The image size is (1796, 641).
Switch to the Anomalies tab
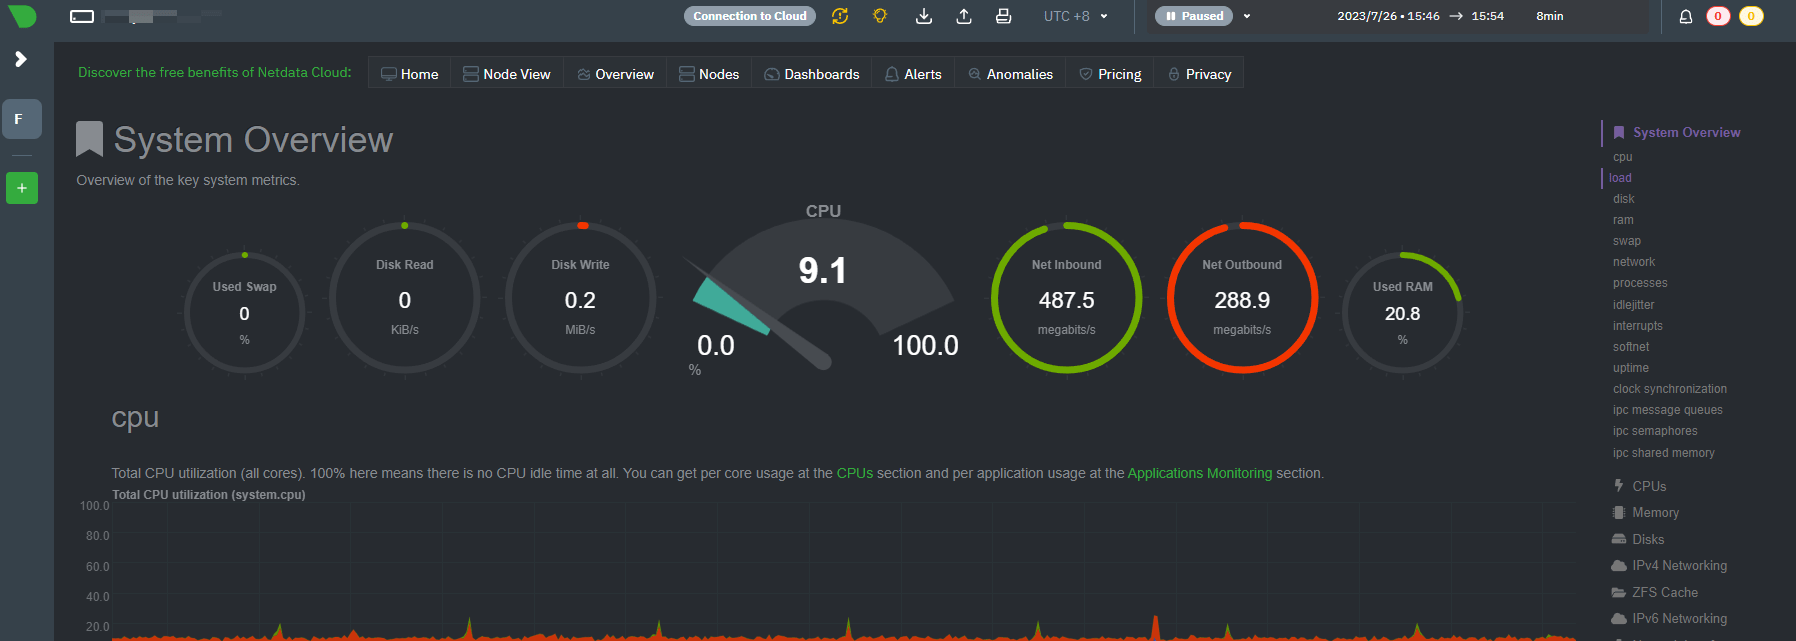(x=1010, y=74)
